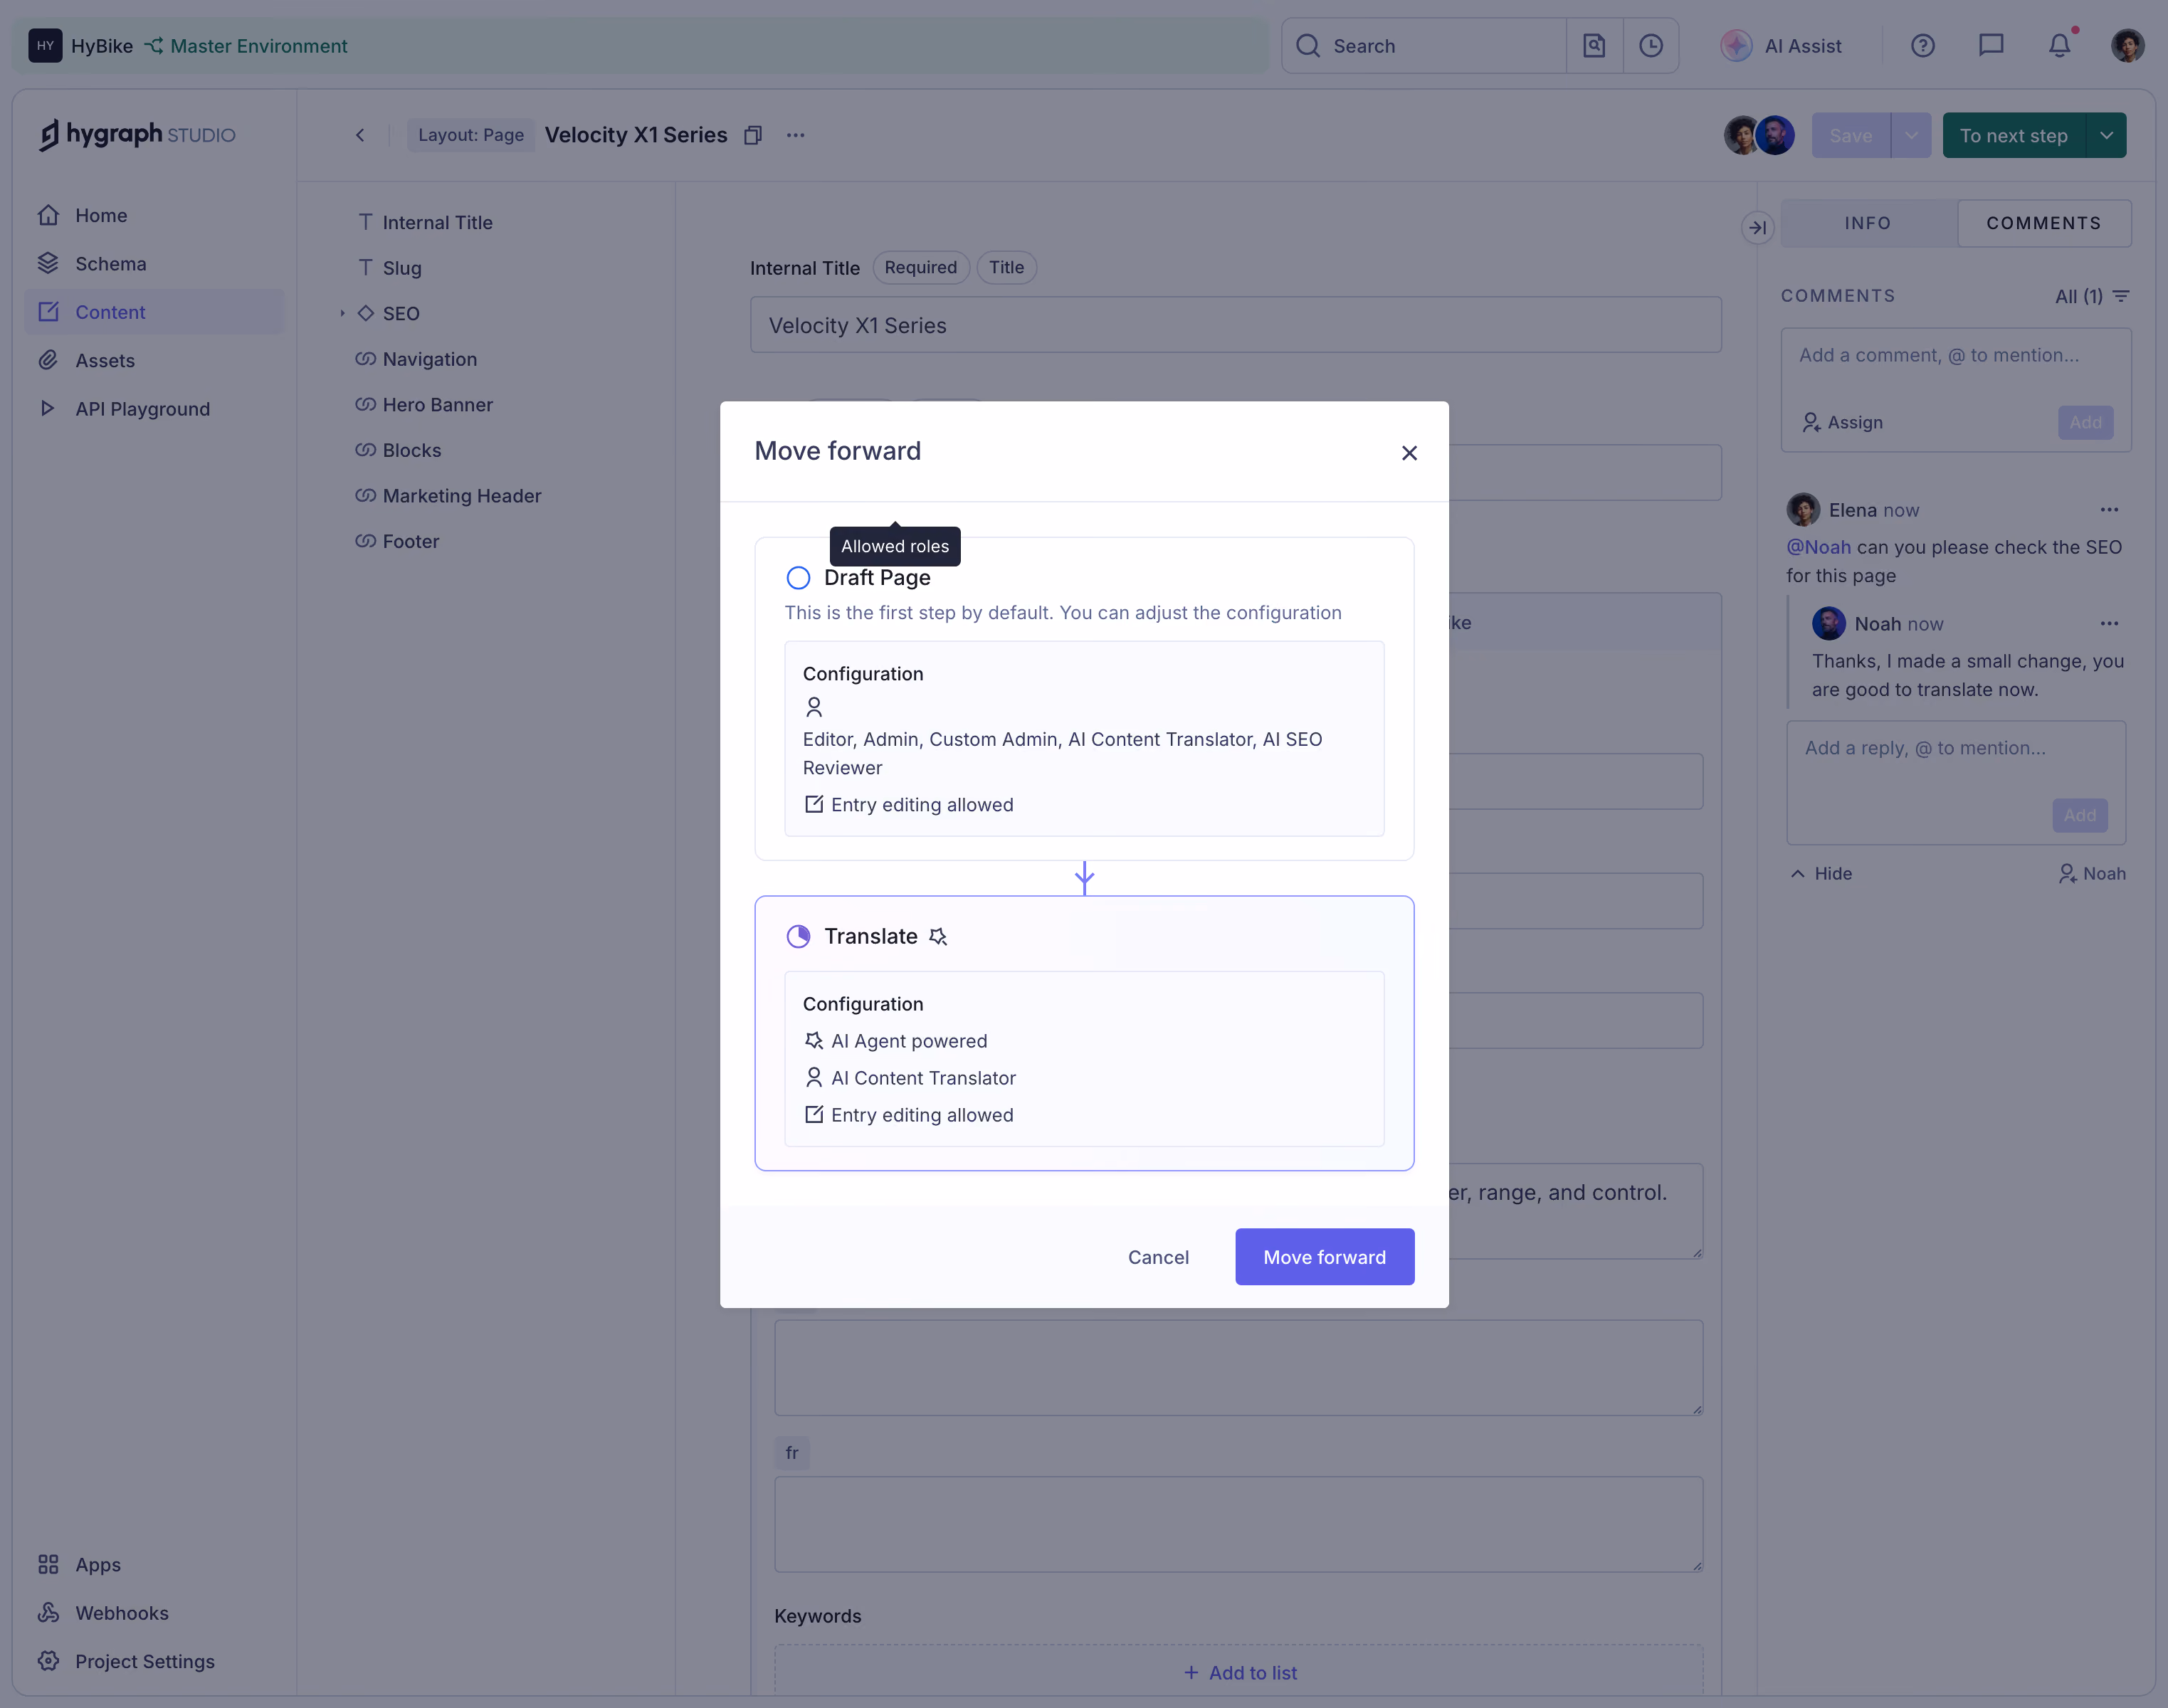The image size is (2168, 1708).
Task: Open user profile avatar menu
Action: point(2127,46)
